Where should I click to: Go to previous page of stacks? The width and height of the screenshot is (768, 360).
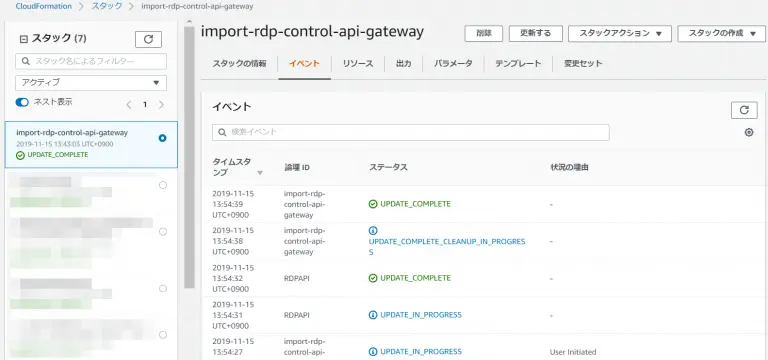click(129, 104)
